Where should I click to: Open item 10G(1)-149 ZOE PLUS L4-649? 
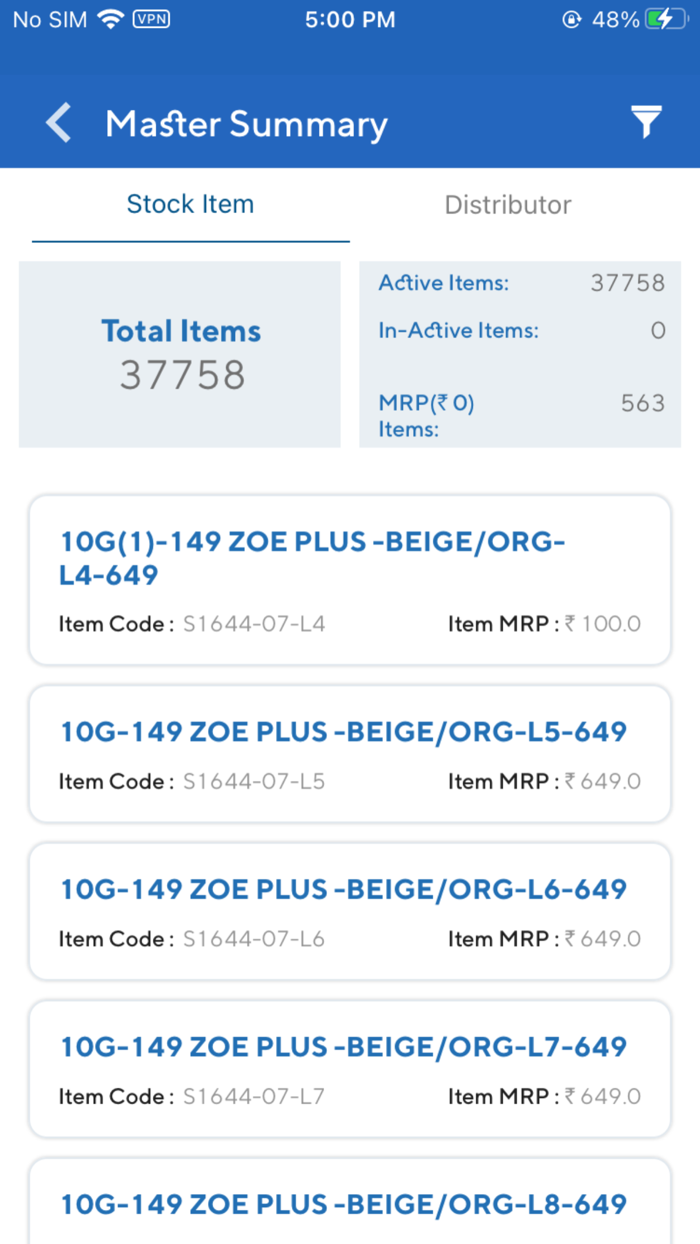pos(350,580)
